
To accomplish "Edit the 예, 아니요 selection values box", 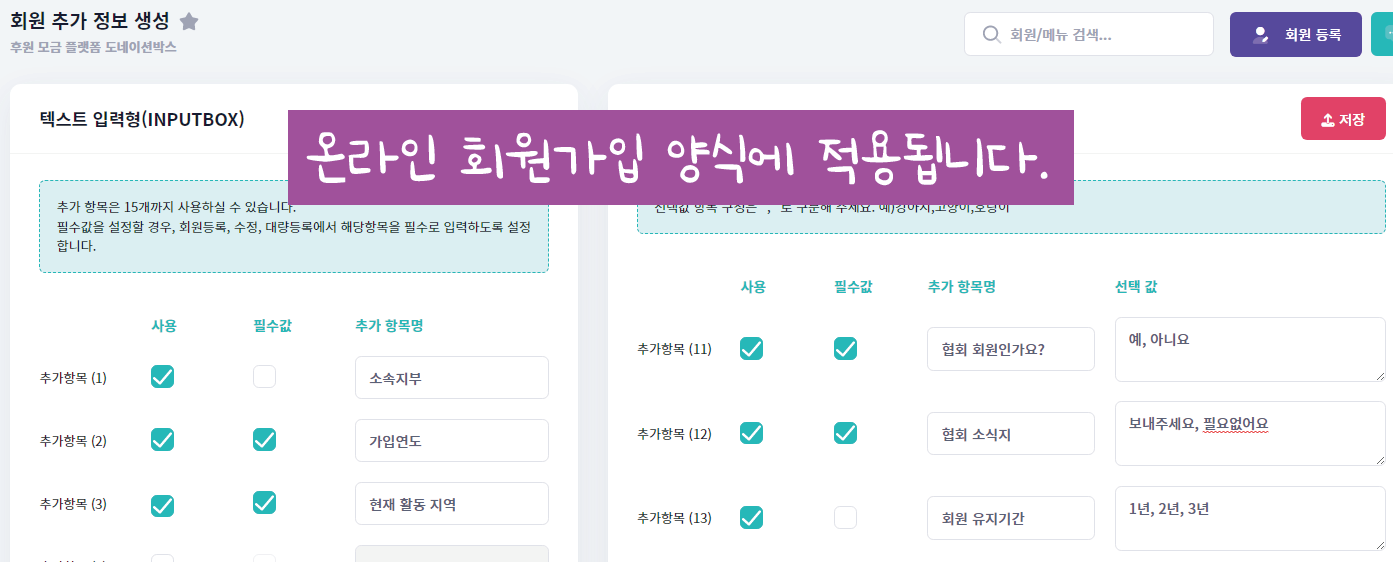I will click(x=1249, y=349).
